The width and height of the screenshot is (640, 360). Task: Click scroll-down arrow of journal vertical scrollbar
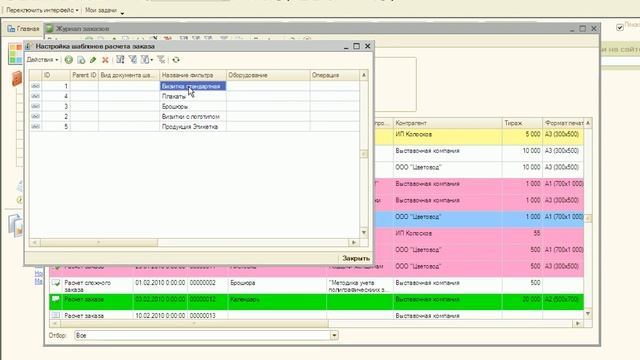[588, 313]
